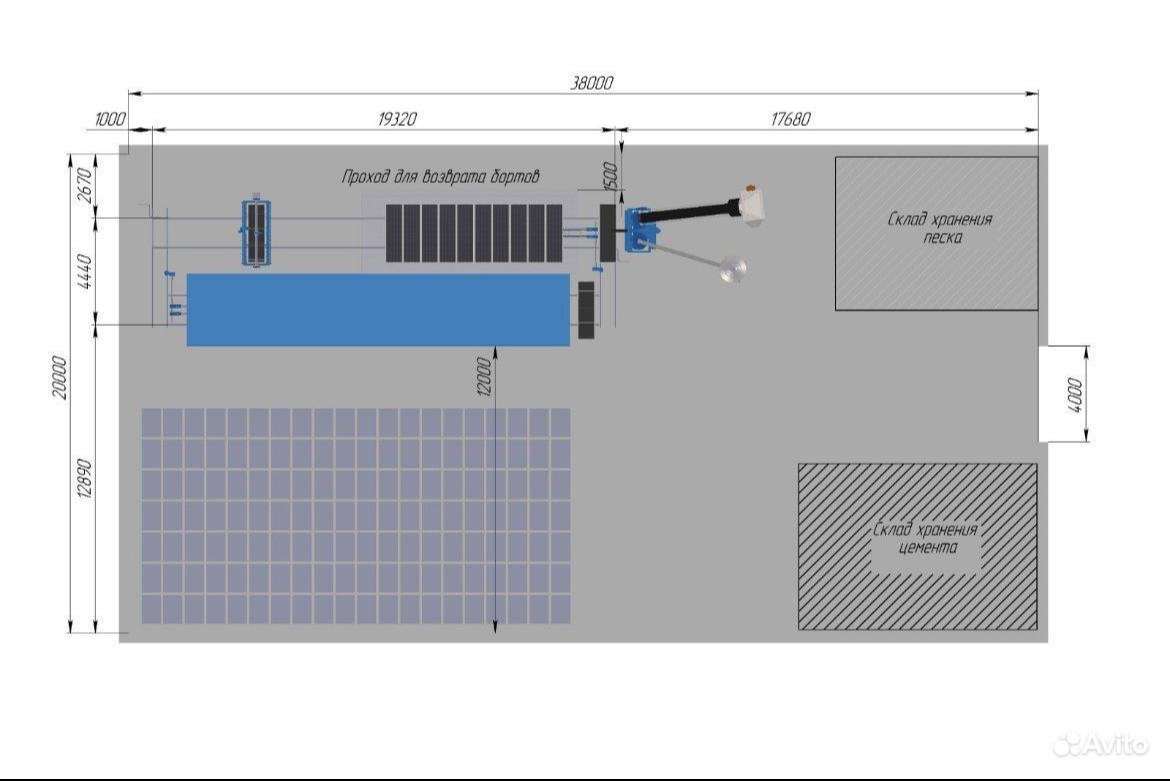
Task: Click the 38000 overall width dimension
Action: [590, 84]
